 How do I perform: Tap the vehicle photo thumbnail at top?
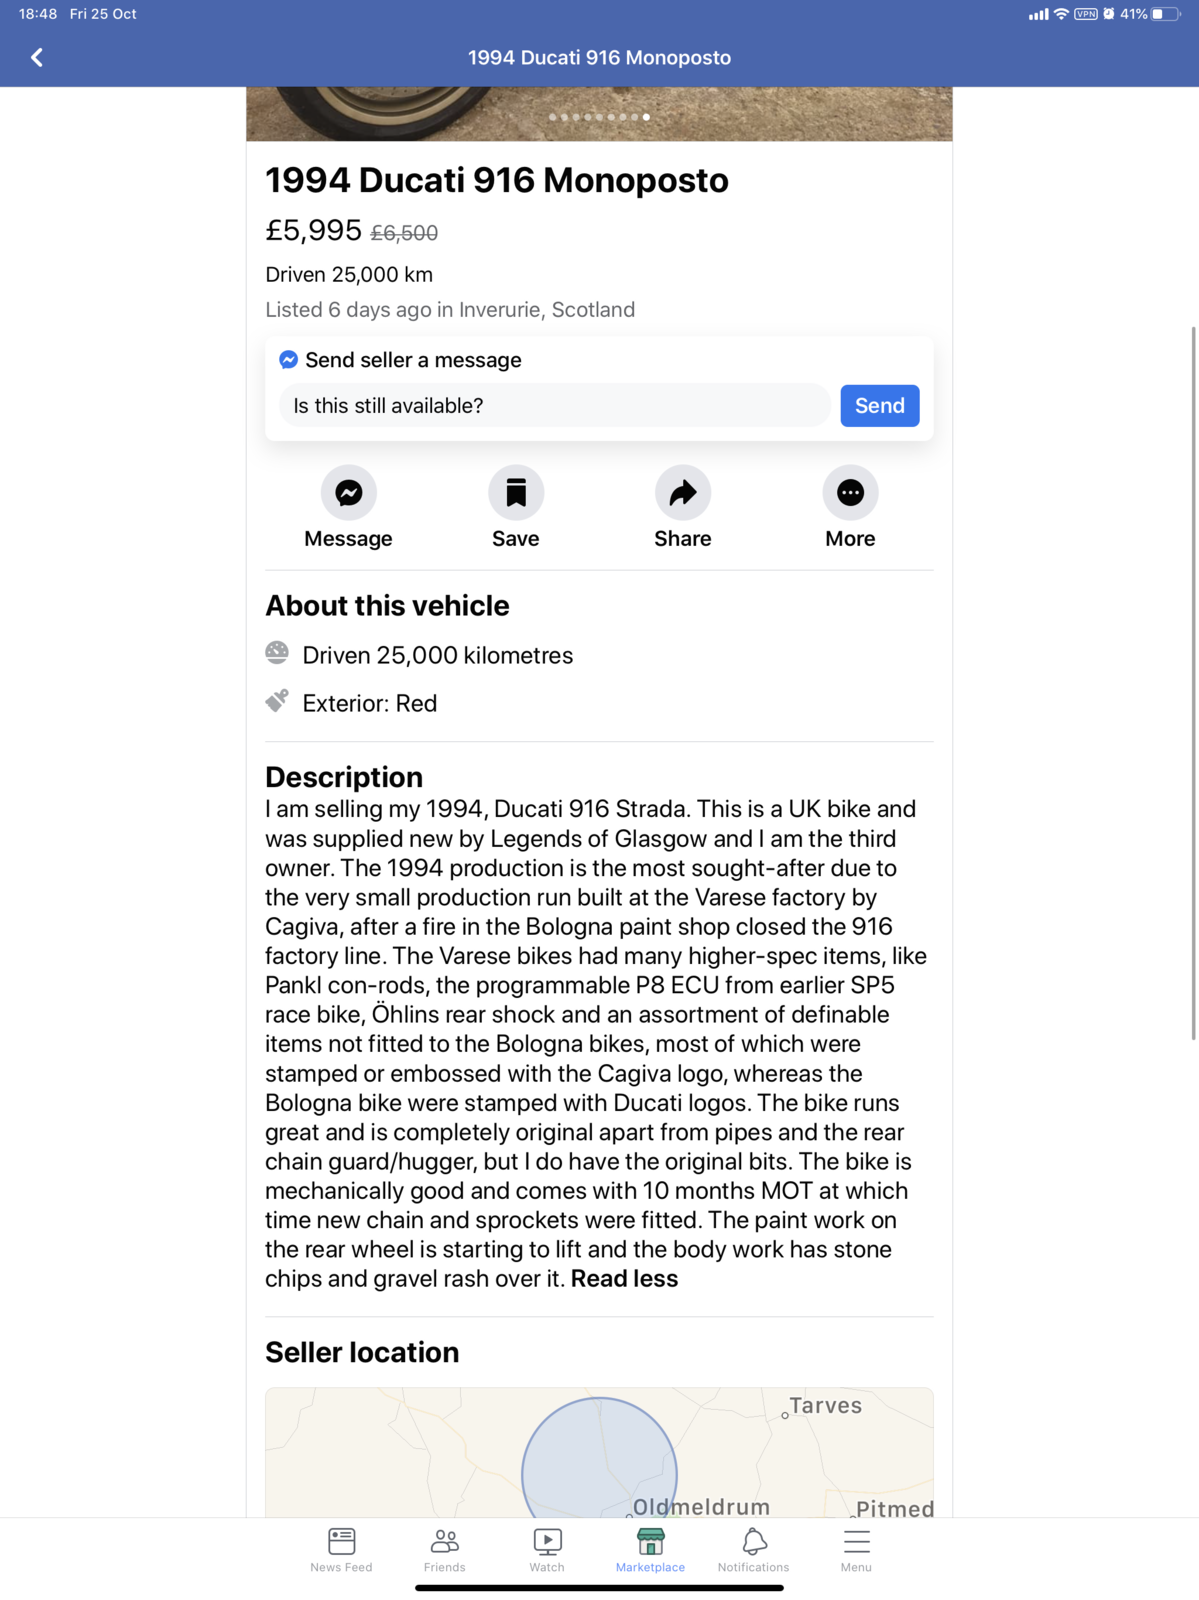pyautogui.click(x=599, y=114)
